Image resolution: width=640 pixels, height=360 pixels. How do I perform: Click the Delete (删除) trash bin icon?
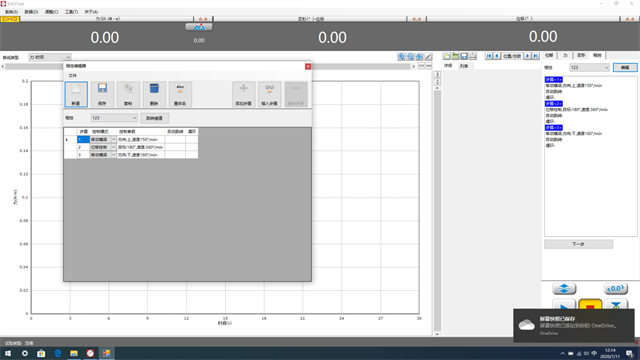click(x=154, y=94)
